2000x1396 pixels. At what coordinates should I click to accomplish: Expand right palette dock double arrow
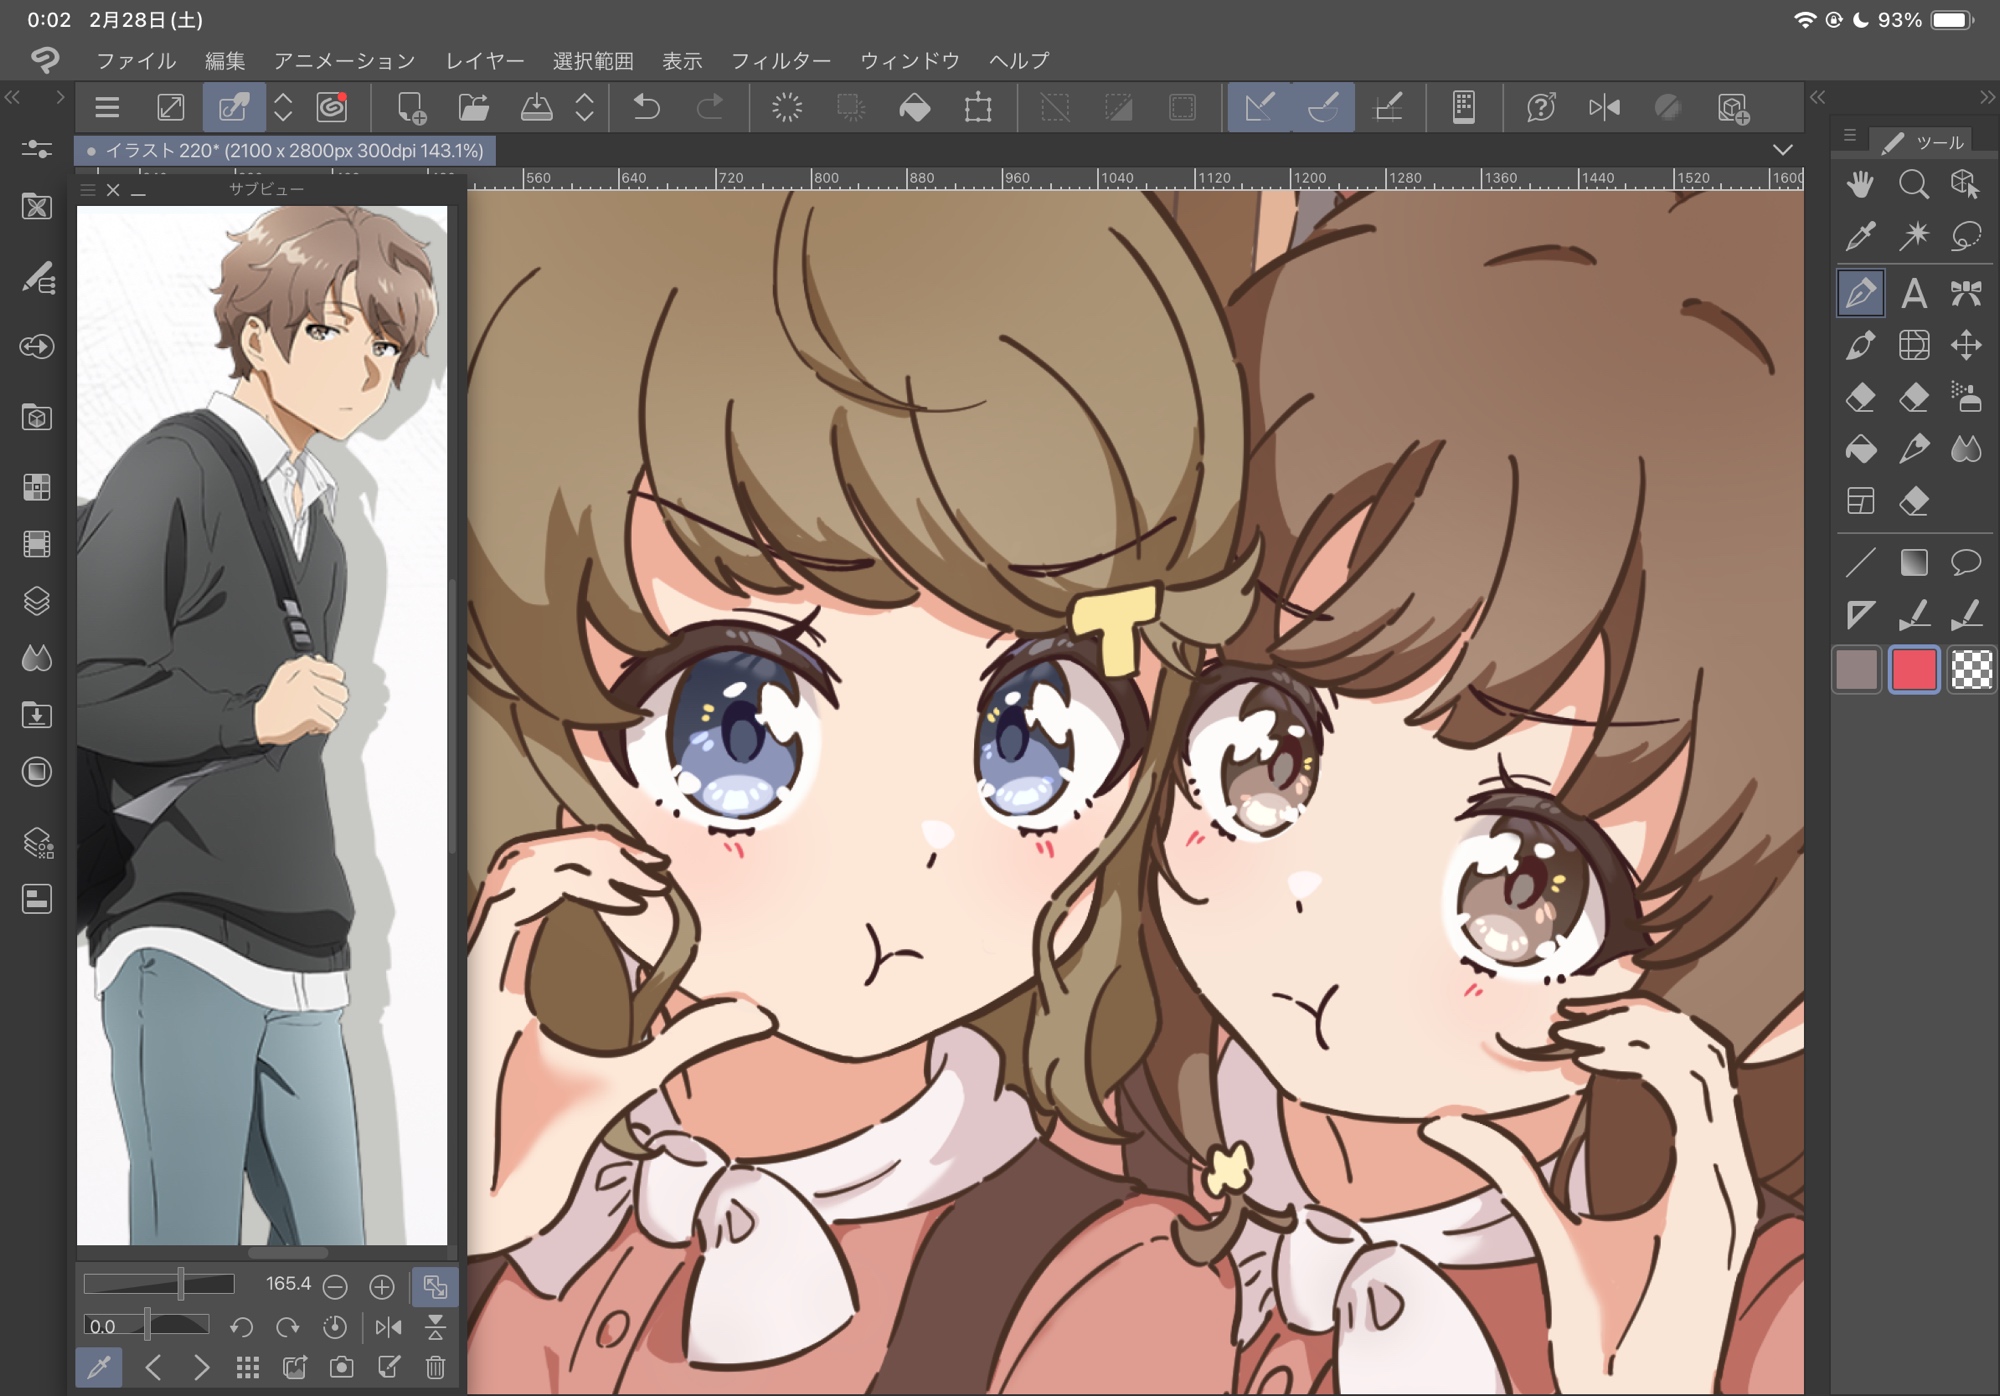pyautogui.click(x=1817, y=97)
